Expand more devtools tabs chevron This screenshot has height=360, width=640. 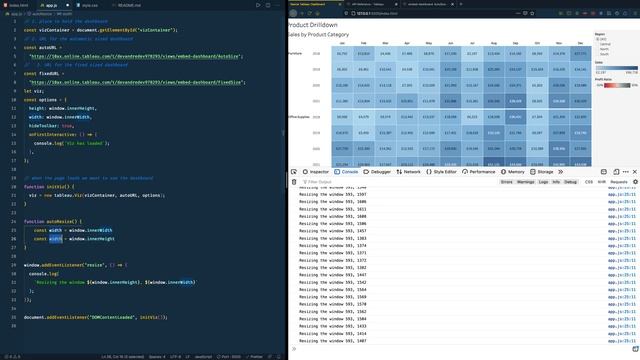click(561, 172)
